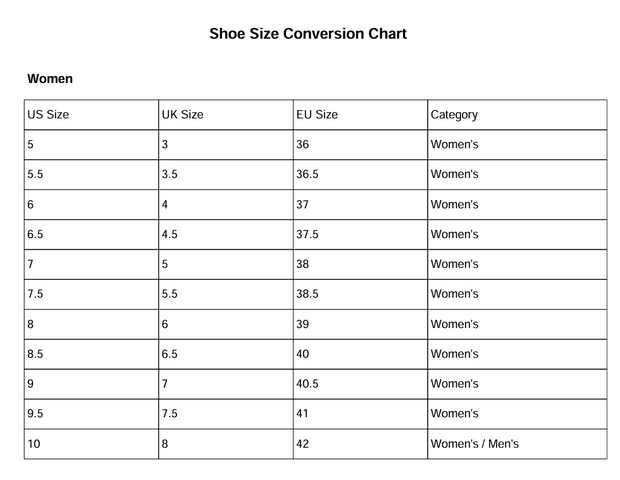620x480 pixels.
Task: Click the EU size 38 cell
Action: pyautogui.click(x=303, y=265)
